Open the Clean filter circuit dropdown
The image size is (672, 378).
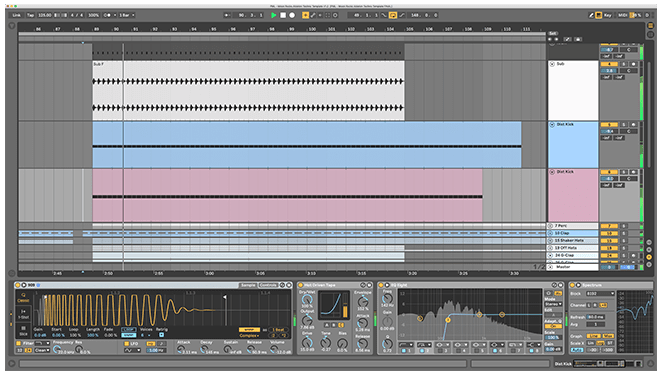(x=42, y=350)
